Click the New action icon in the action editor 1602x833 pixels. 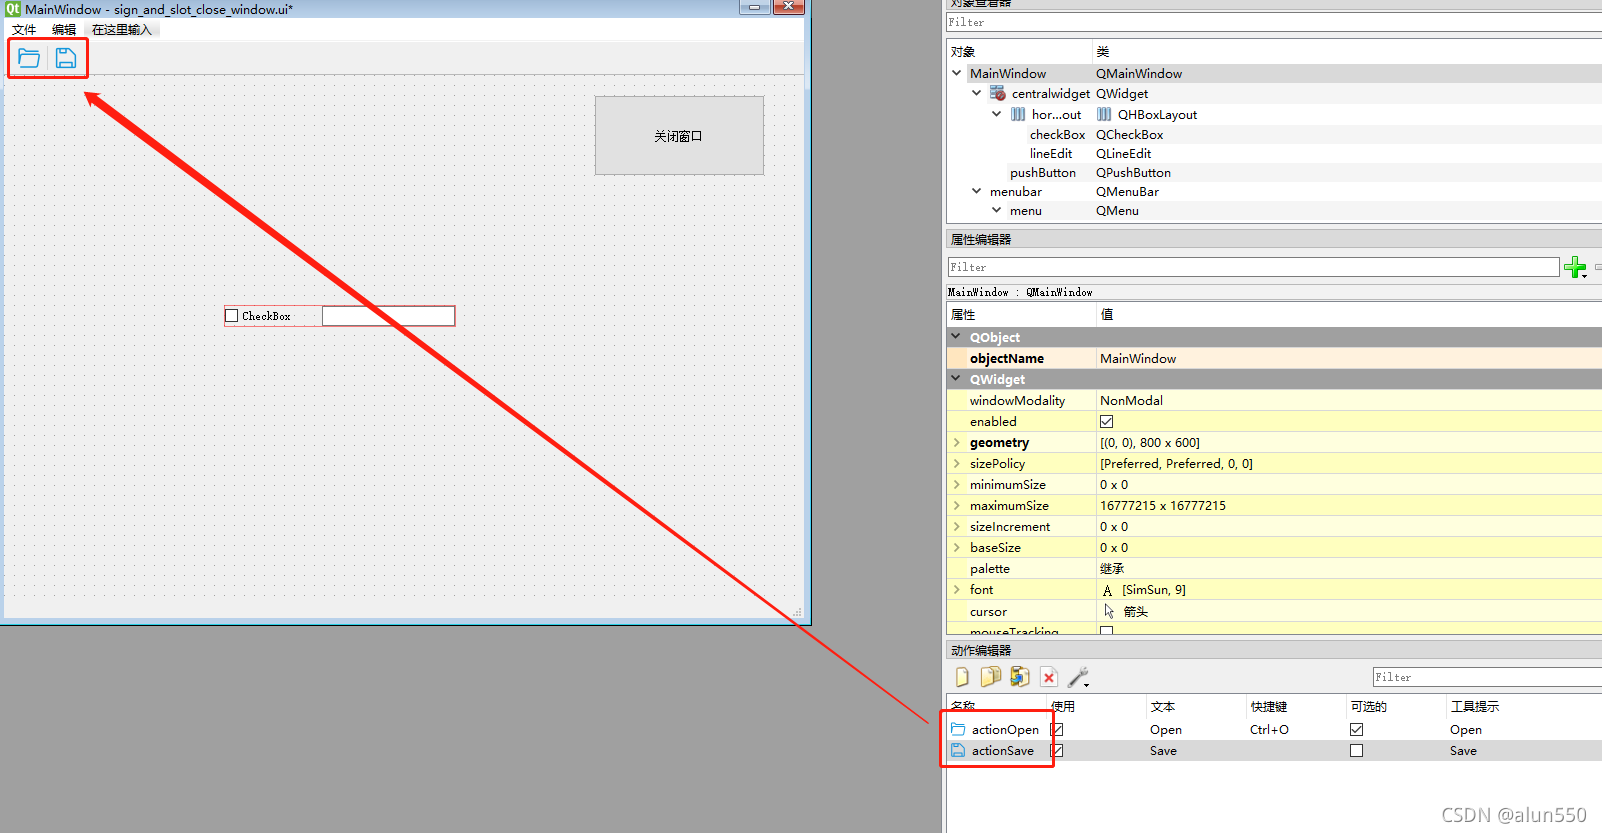tap(962, 677)
